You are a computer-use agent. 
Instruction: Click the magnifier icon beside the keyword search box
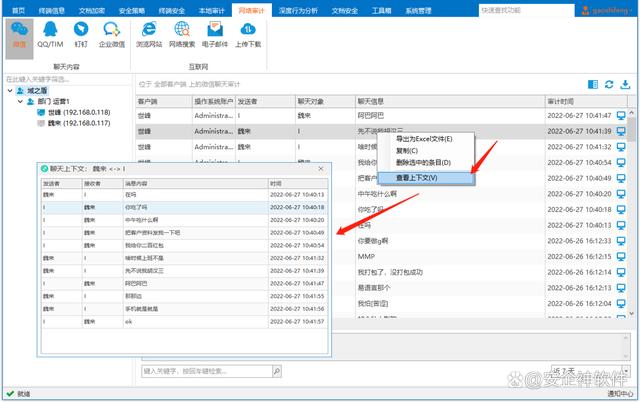[x=277, y=371]
